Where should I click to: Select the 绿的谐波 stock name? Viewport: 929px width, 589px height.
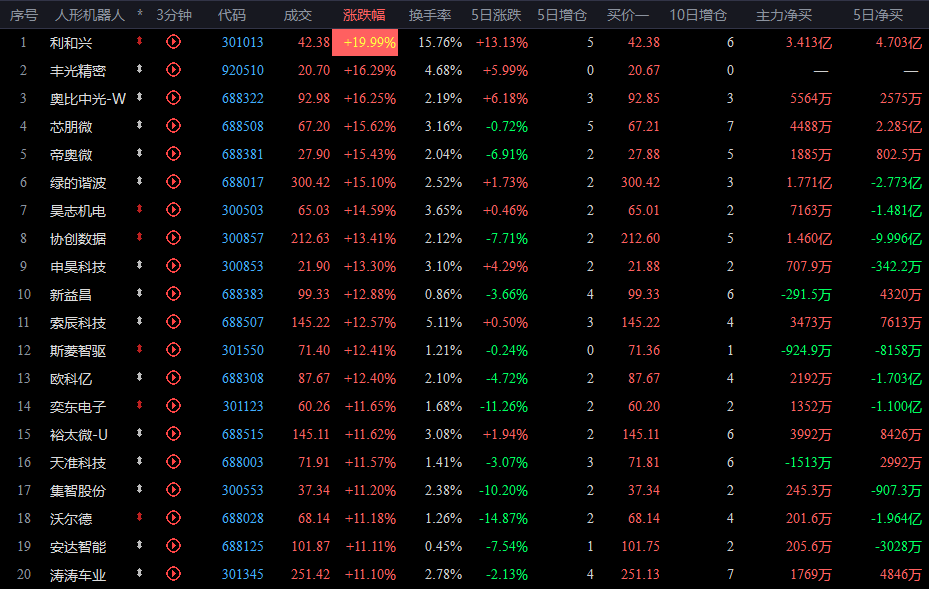[x=78, y=183]
